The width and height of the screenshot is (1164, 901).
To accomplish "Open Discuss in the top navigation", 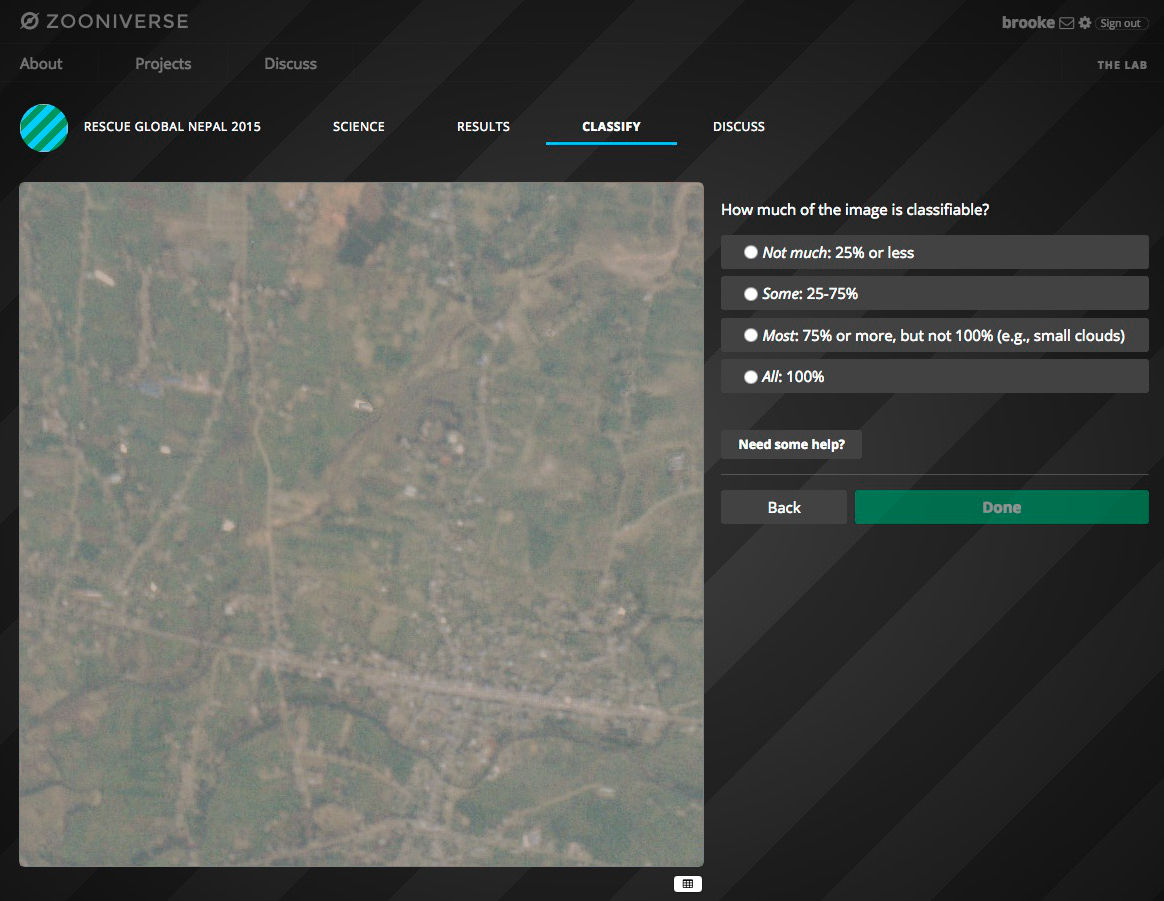I will click(290, 64).
